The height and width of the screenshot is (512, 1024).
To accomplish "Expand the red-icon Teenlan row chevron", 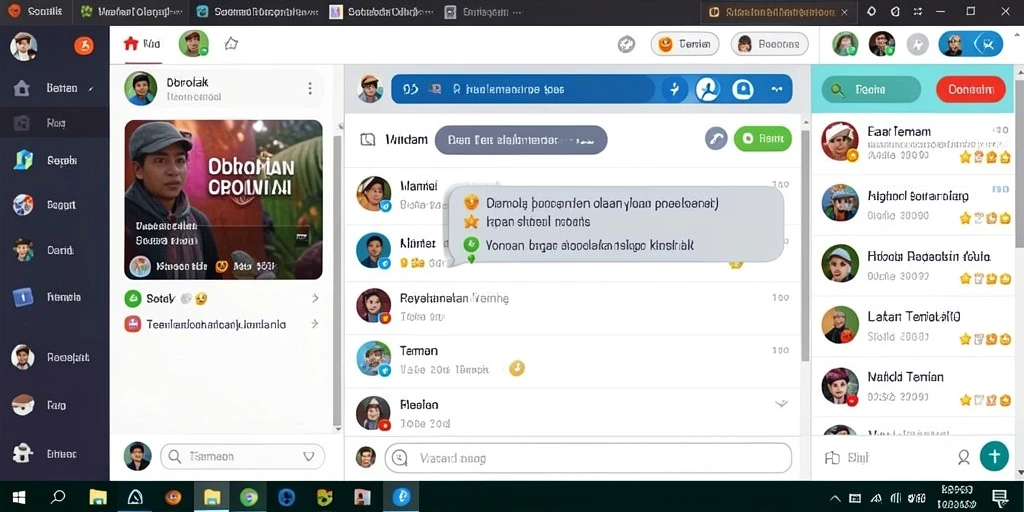I will tap(315, 324).
